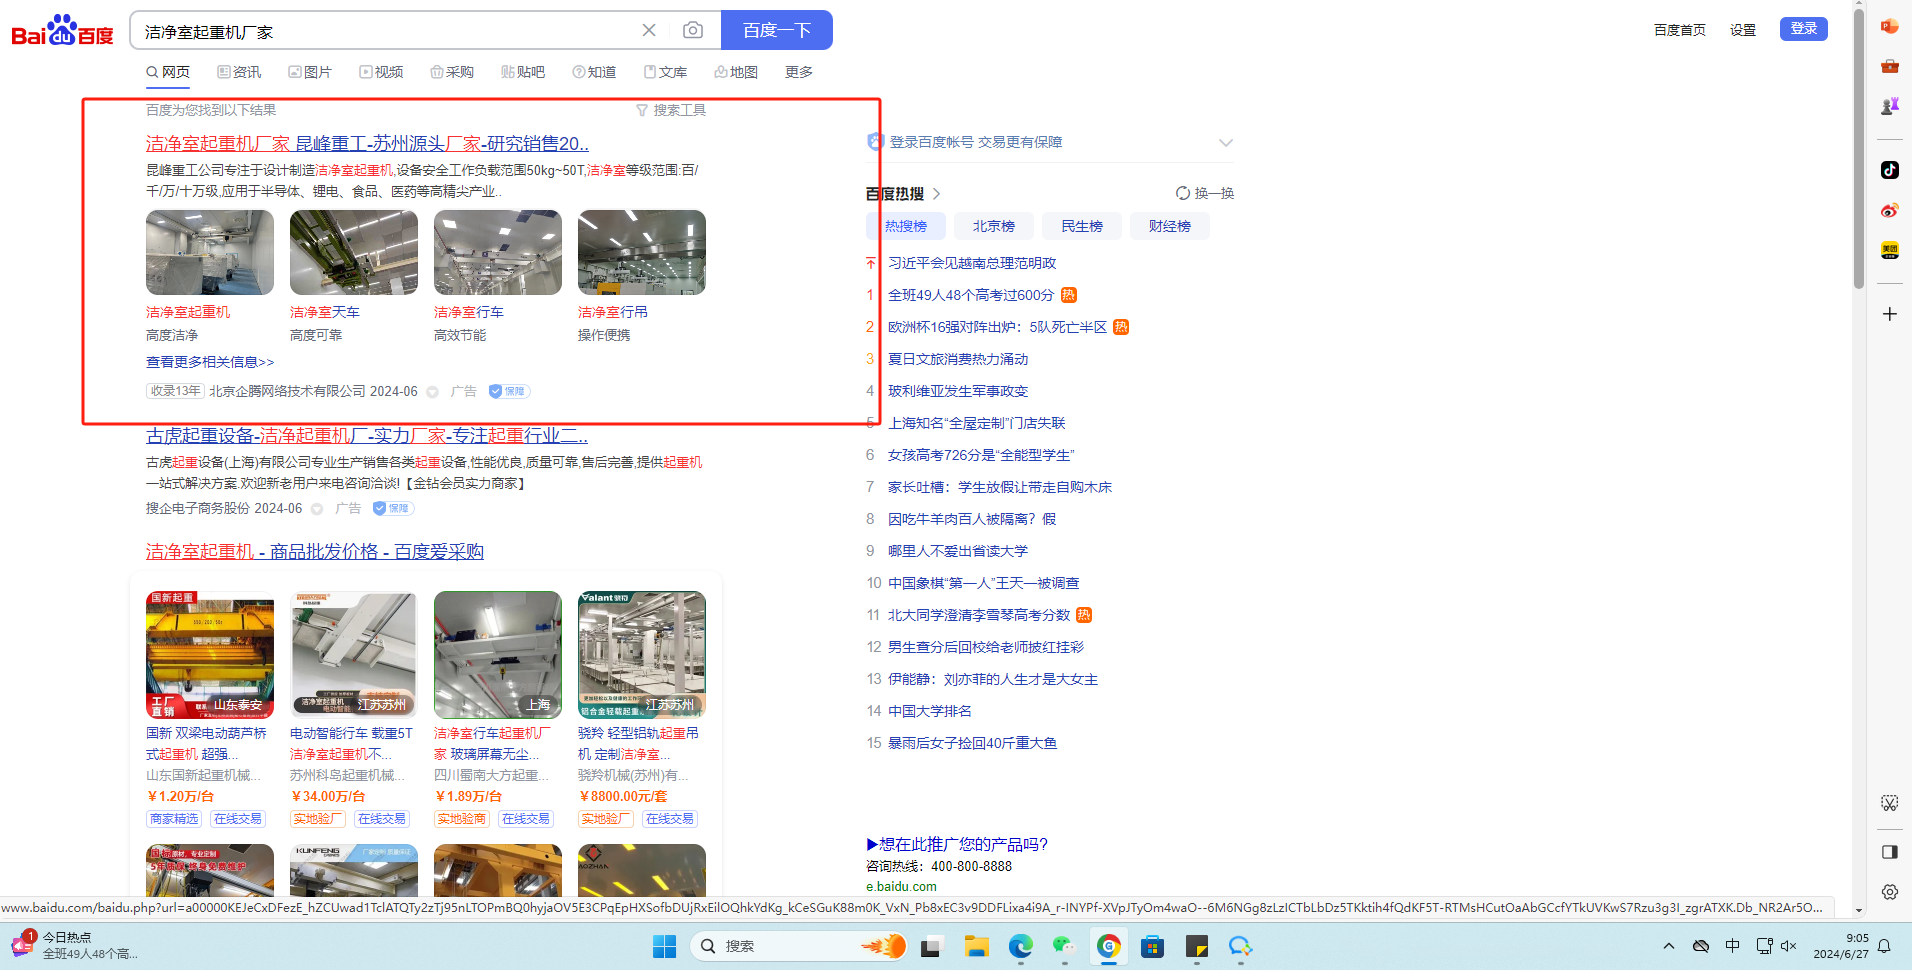Viewport: 1912px width, 970px height.
Task: Open the e.baidu.com promotion link
Action: [x=901, y=886]
